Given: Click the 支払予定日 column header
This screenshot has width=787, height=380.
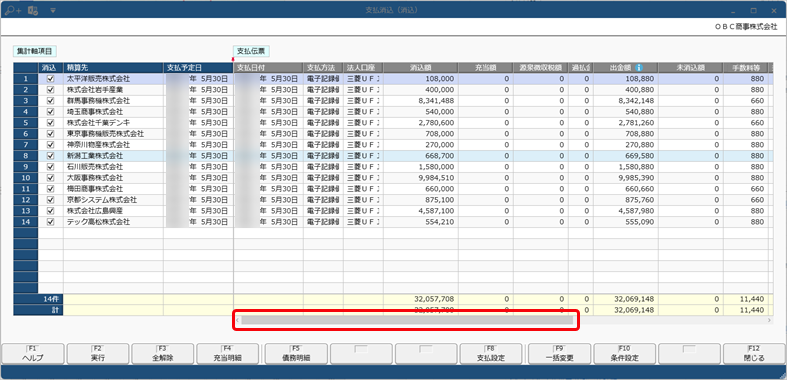Looking at the screenshot, I should pos(198,68).
